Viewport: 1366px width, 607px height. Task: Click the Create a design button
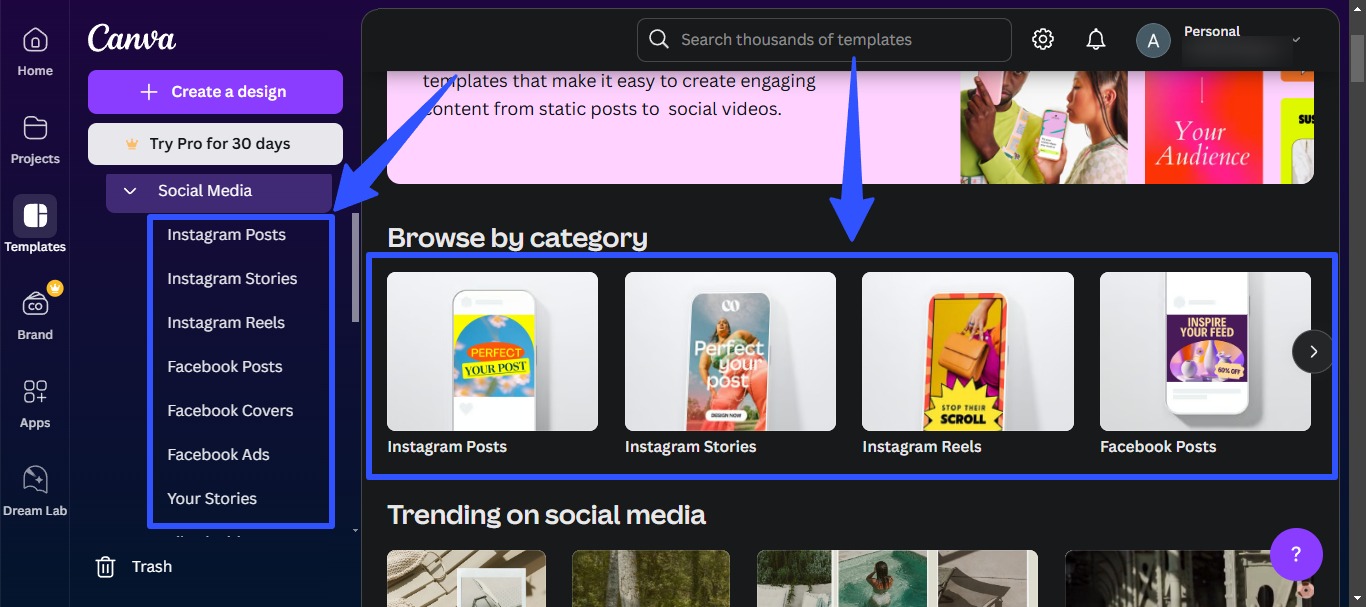tap(214, 91)
